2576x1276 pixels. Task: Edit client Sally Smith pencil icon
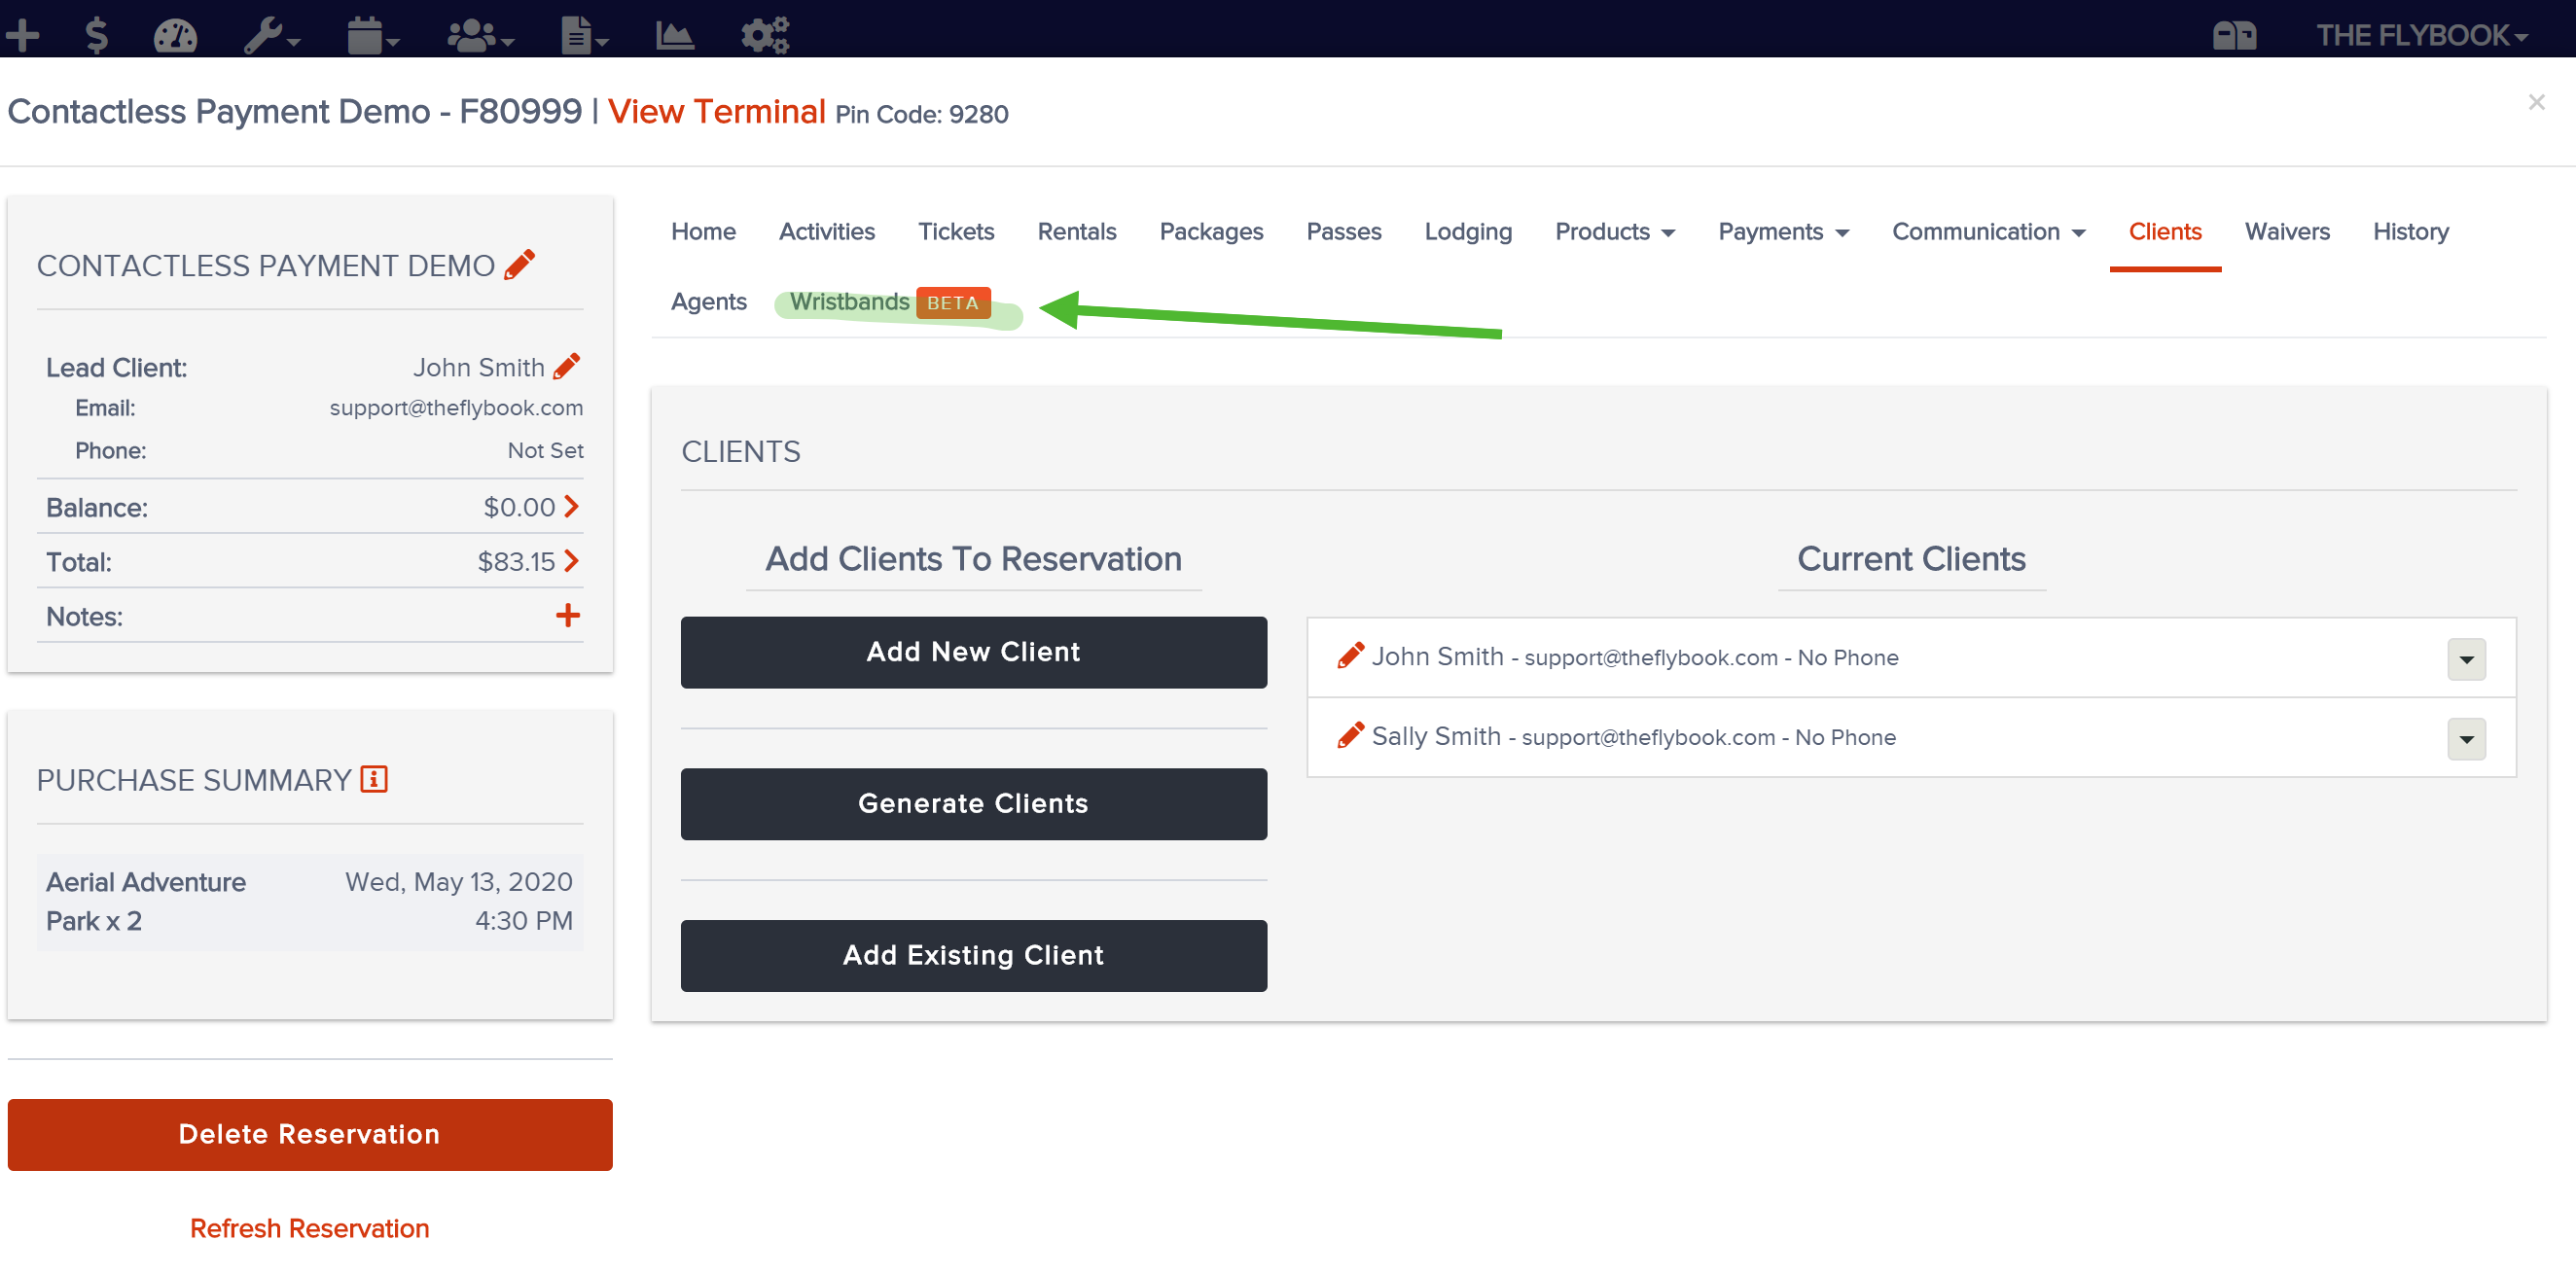click(1350, 736)
